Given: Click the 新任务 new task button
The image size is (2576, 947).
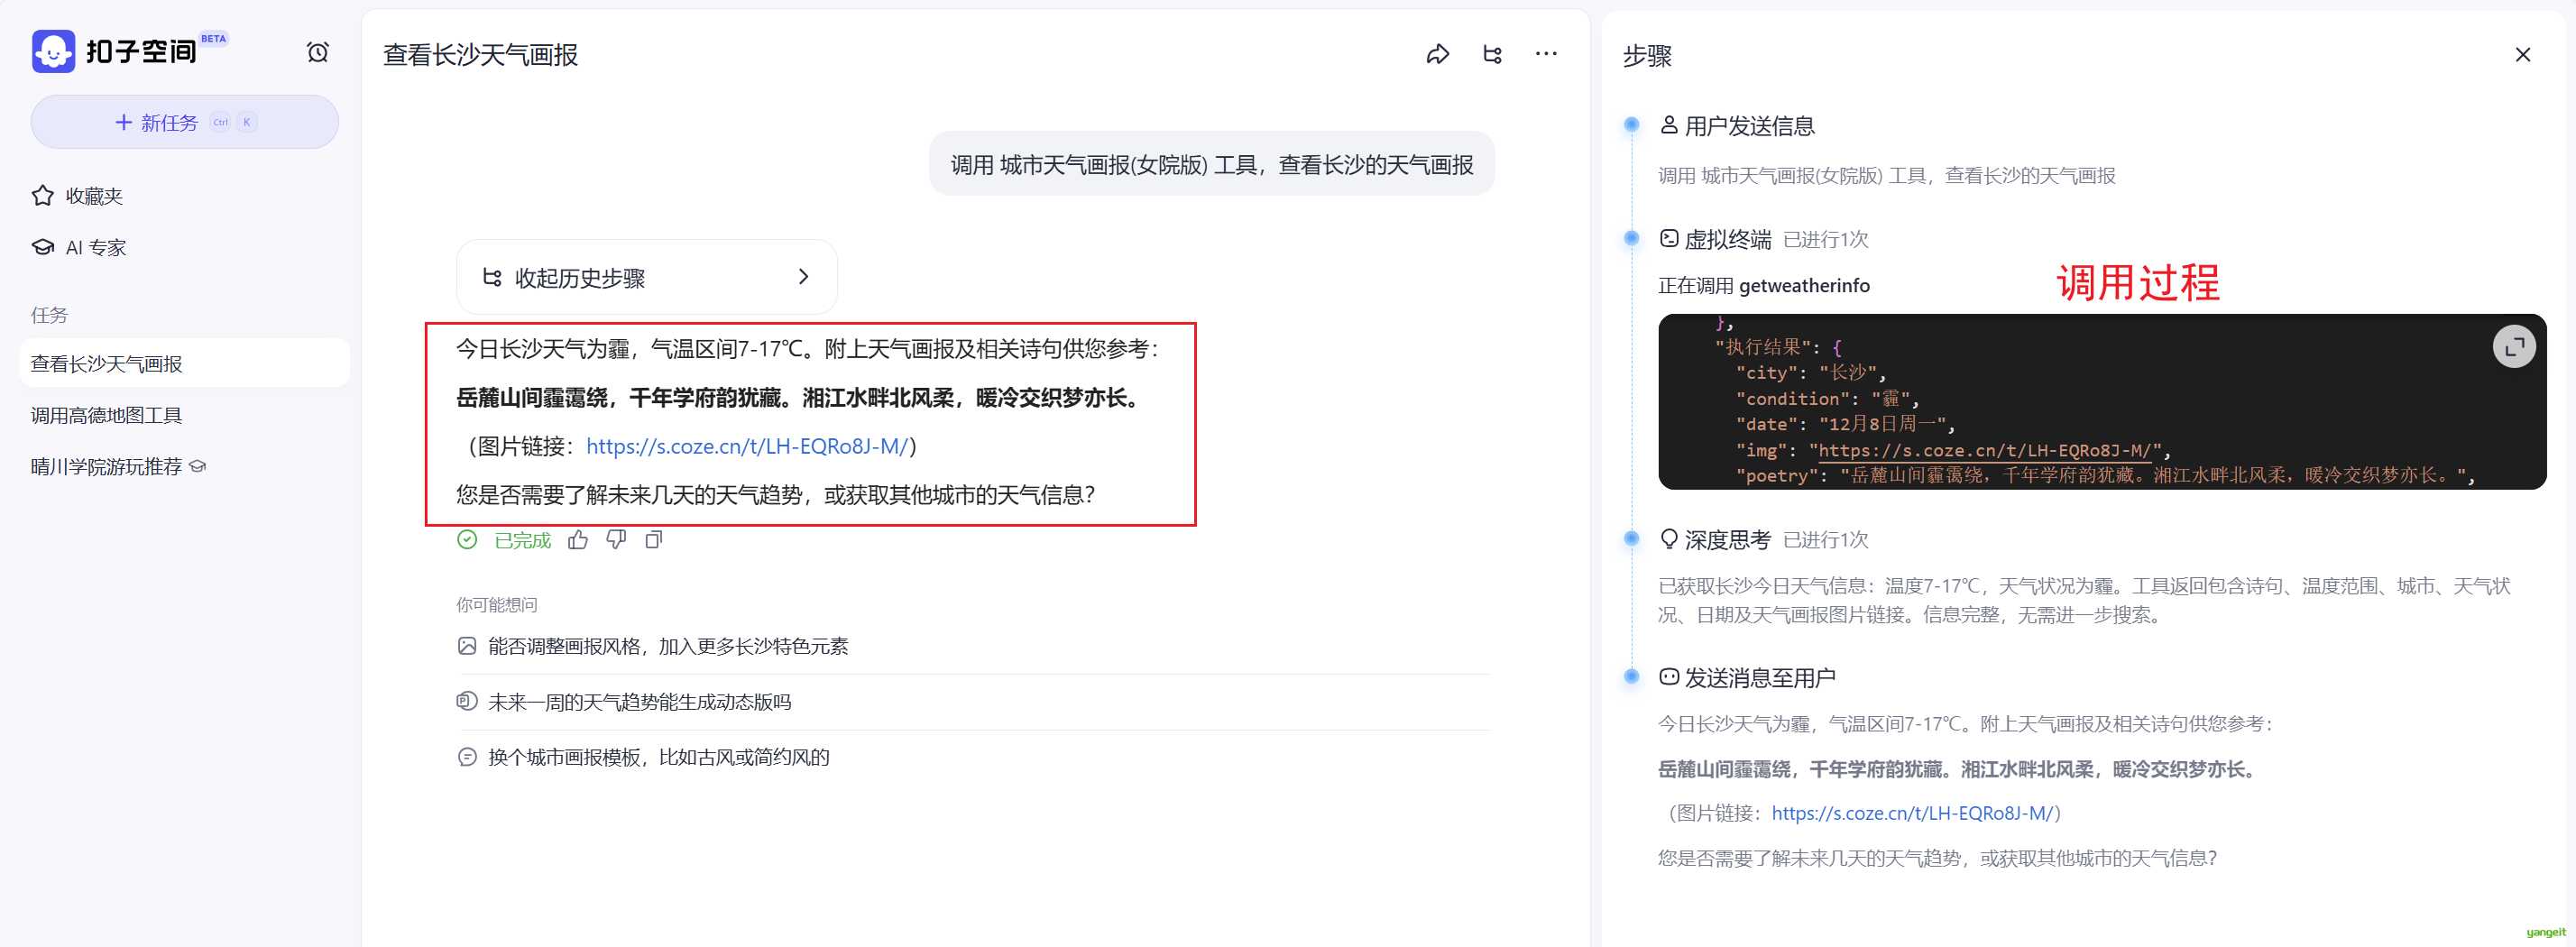Looking at the screenshot, I should click(184, 122).
